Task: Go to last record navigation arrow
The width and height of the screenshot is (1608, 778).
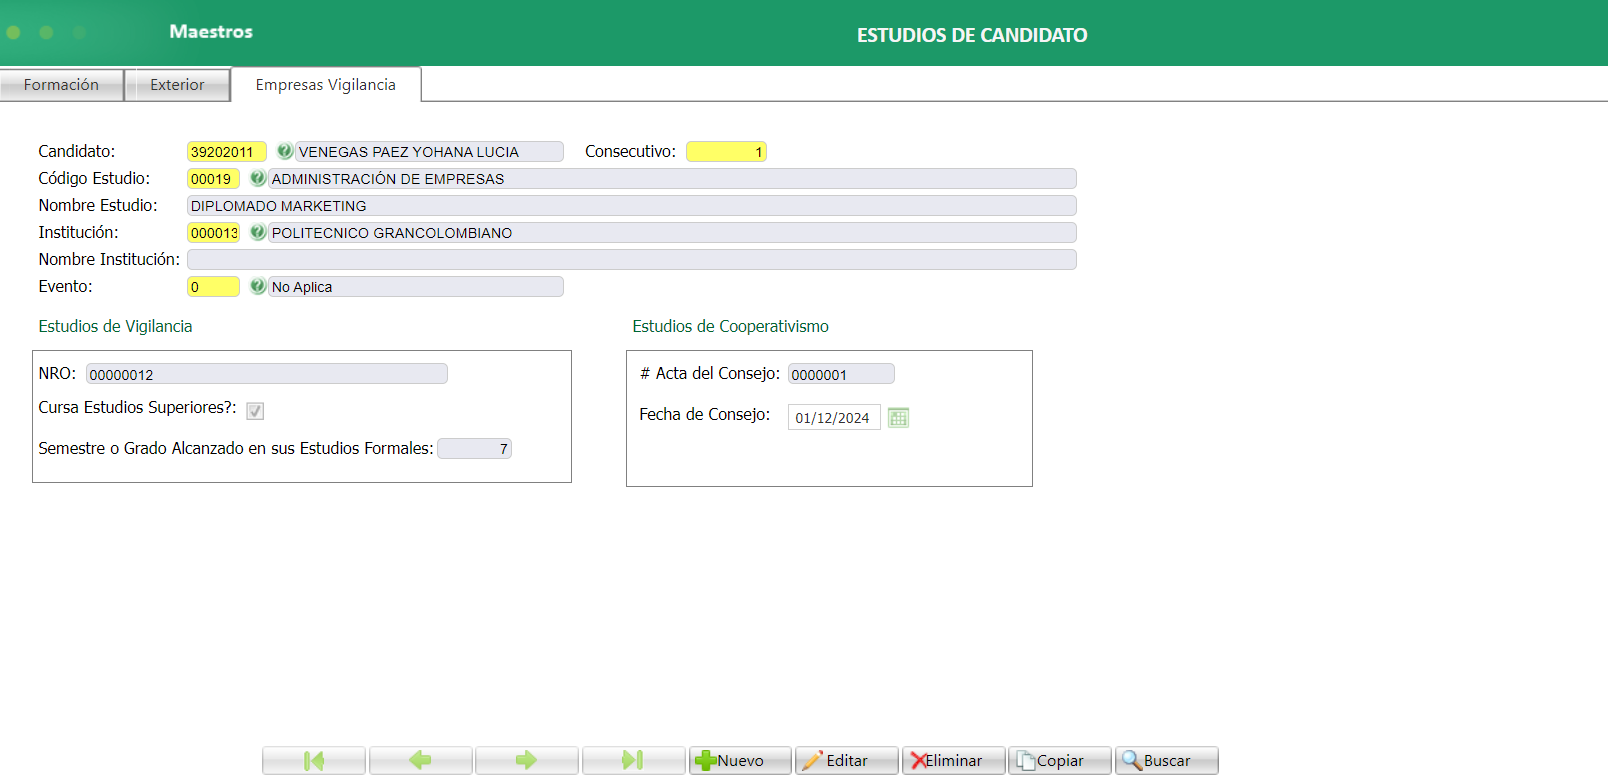Action: click(634, 760)
